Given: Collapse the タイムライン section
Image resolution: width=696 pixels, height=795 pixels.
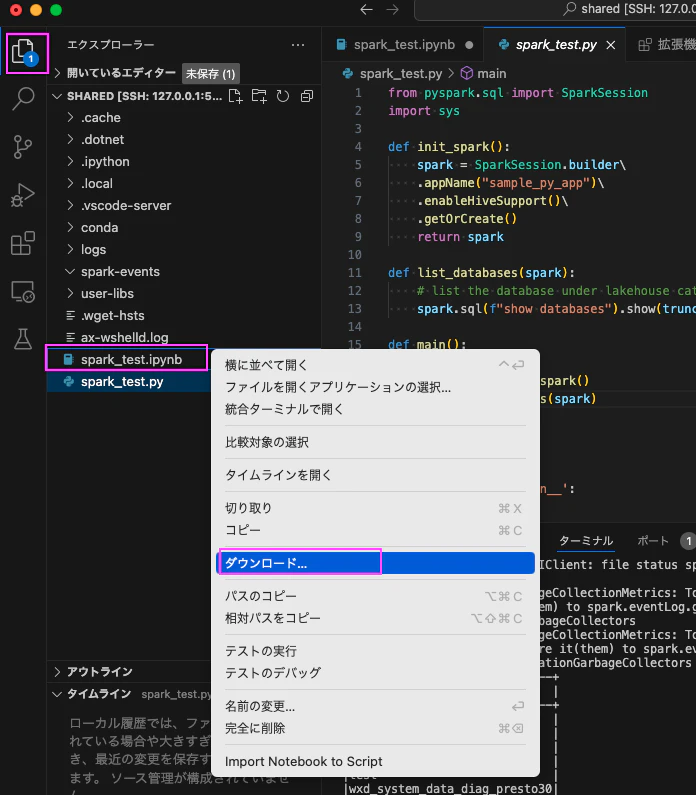Looking at the screenshot, I should [x=57, y=694].
